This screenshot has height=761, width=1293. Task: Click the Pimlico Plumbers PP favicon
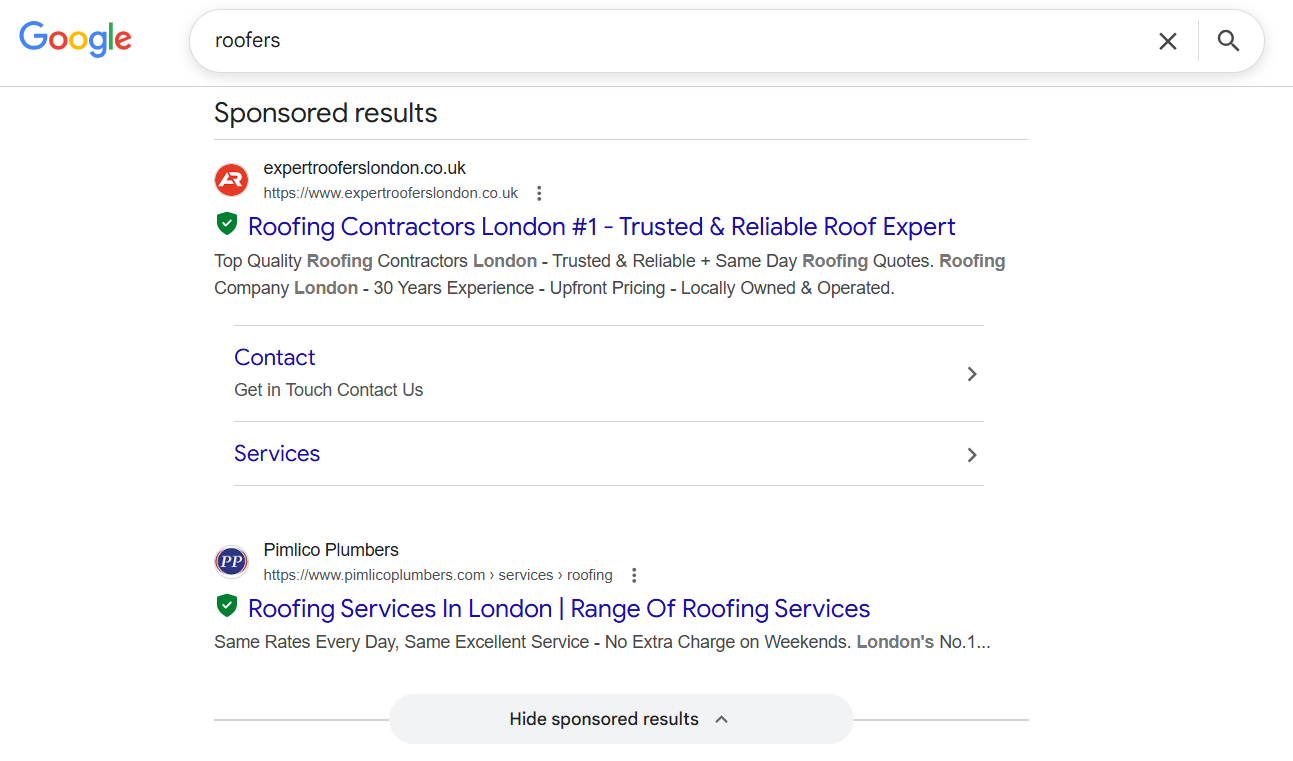click(x=231, y=562)
